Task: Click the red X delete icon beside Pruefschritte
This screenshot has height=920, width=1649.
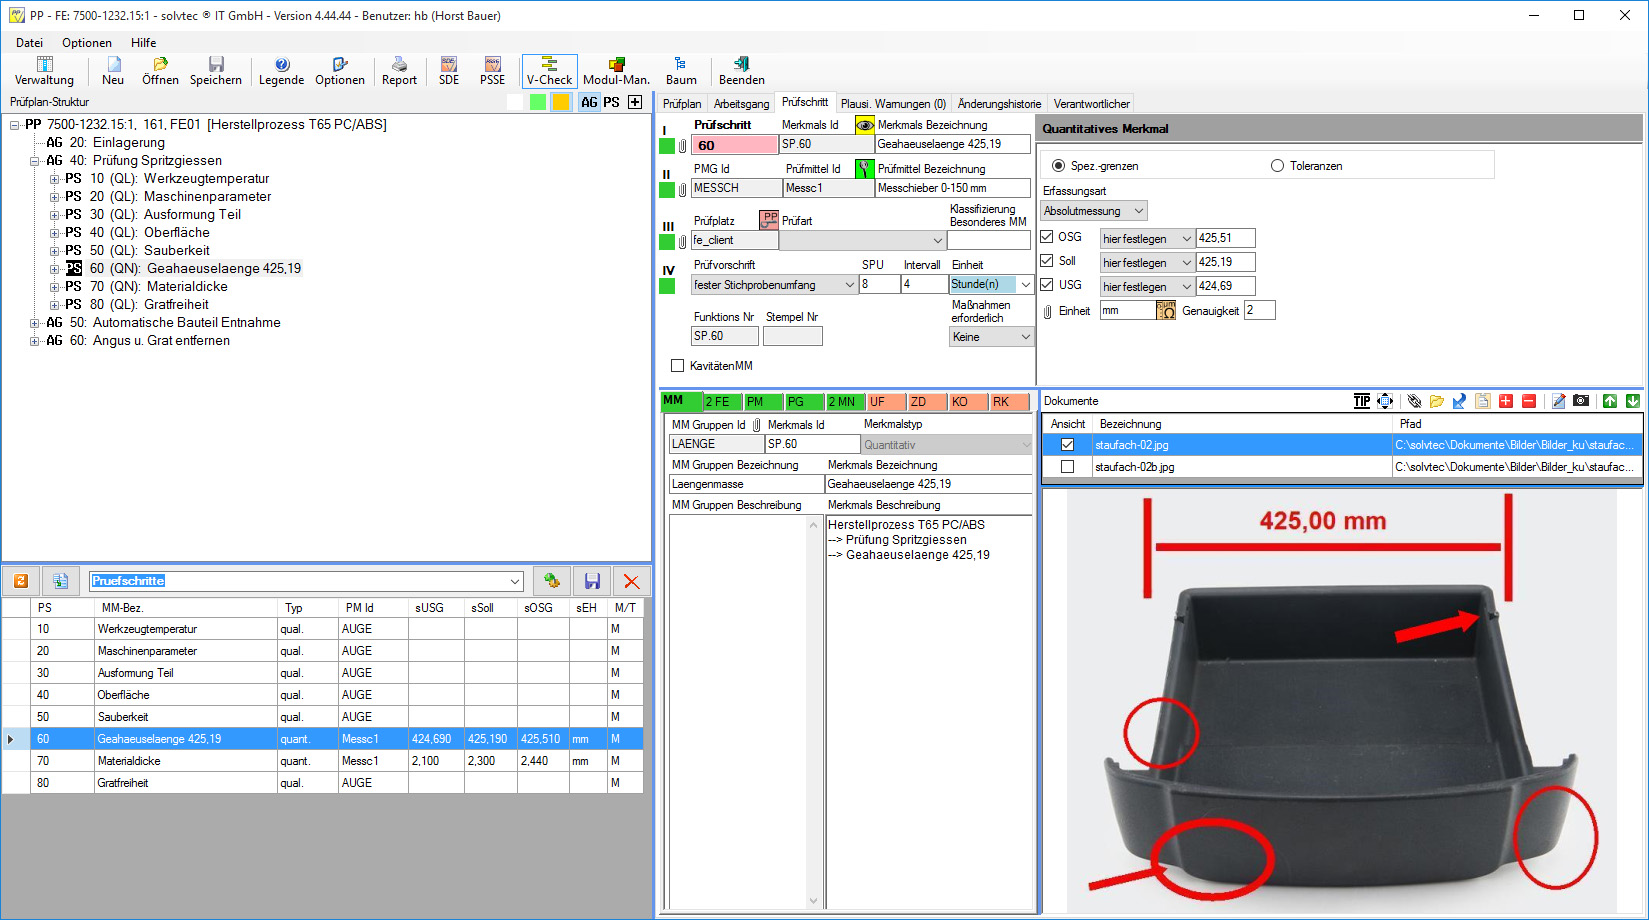Action: [631, 581]
